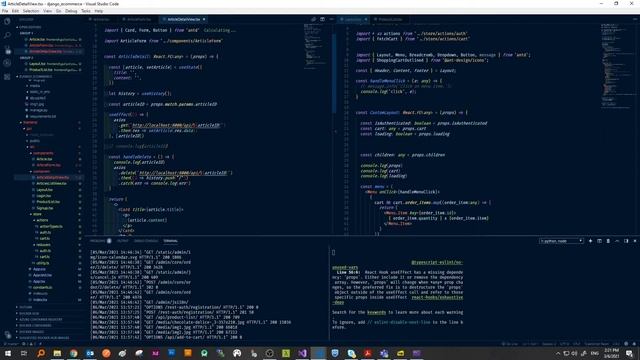Open ArticleListView.tsx in the Explorer tree
Viewport: 640px width, 360px height.
point(51,183)
